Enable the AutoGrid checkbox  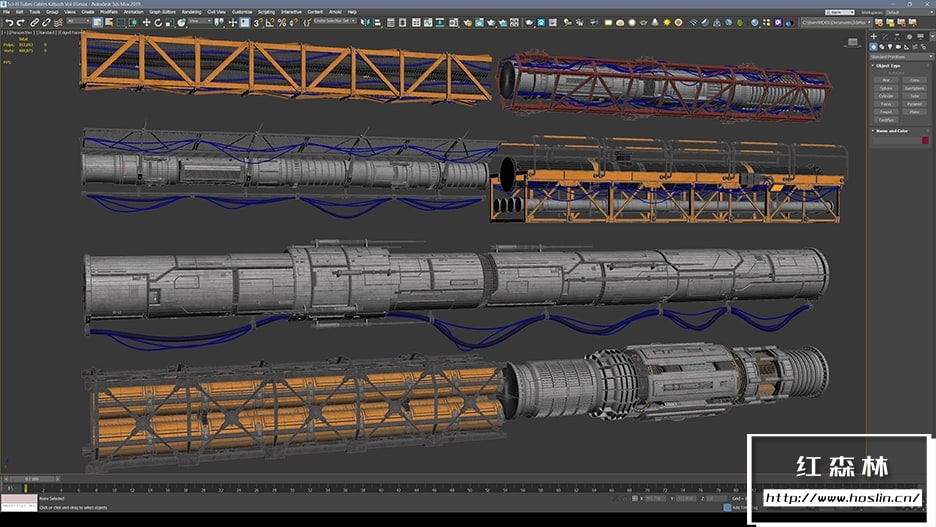click(x=889, y=73)
